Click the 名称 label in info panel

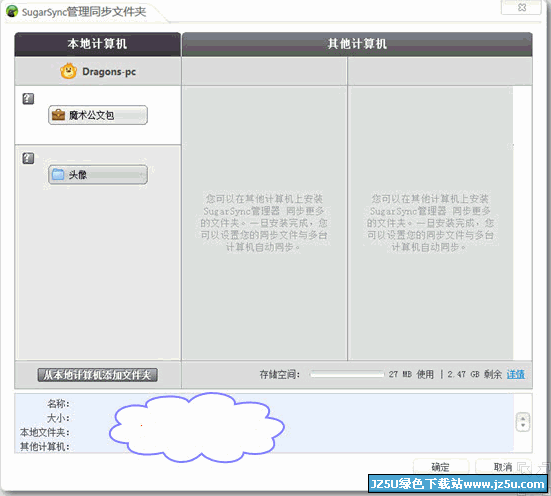[58, 404]
